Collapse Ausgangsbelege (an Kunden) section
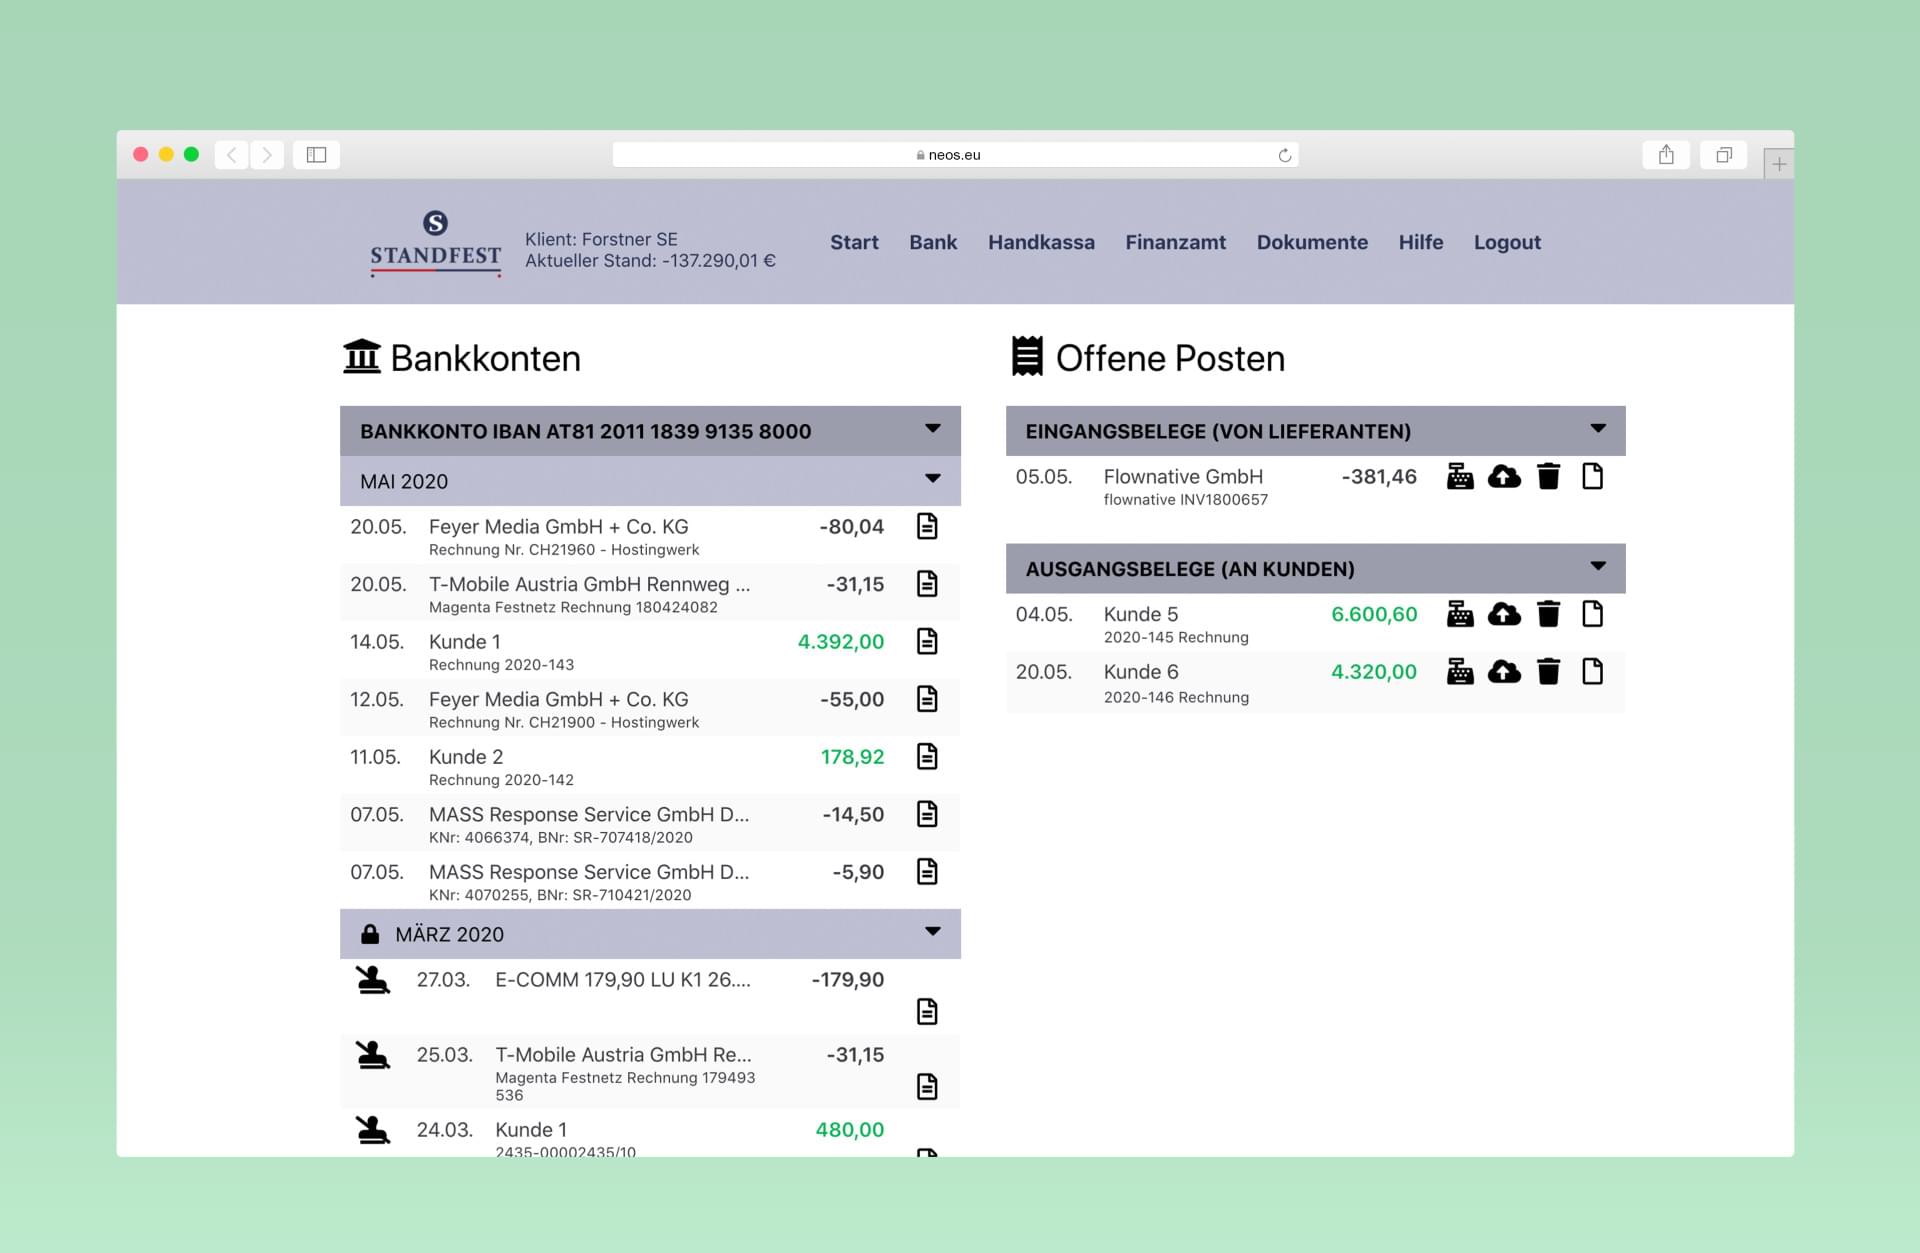 tap(1598, 567)
